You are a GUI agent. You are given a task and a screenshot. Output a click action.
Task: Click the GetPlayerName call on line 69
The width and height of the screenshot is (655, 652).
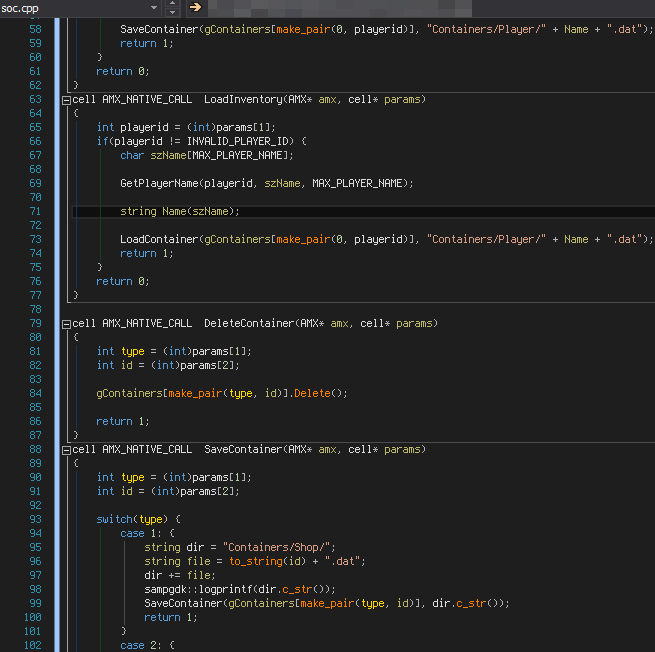[267, 183]
